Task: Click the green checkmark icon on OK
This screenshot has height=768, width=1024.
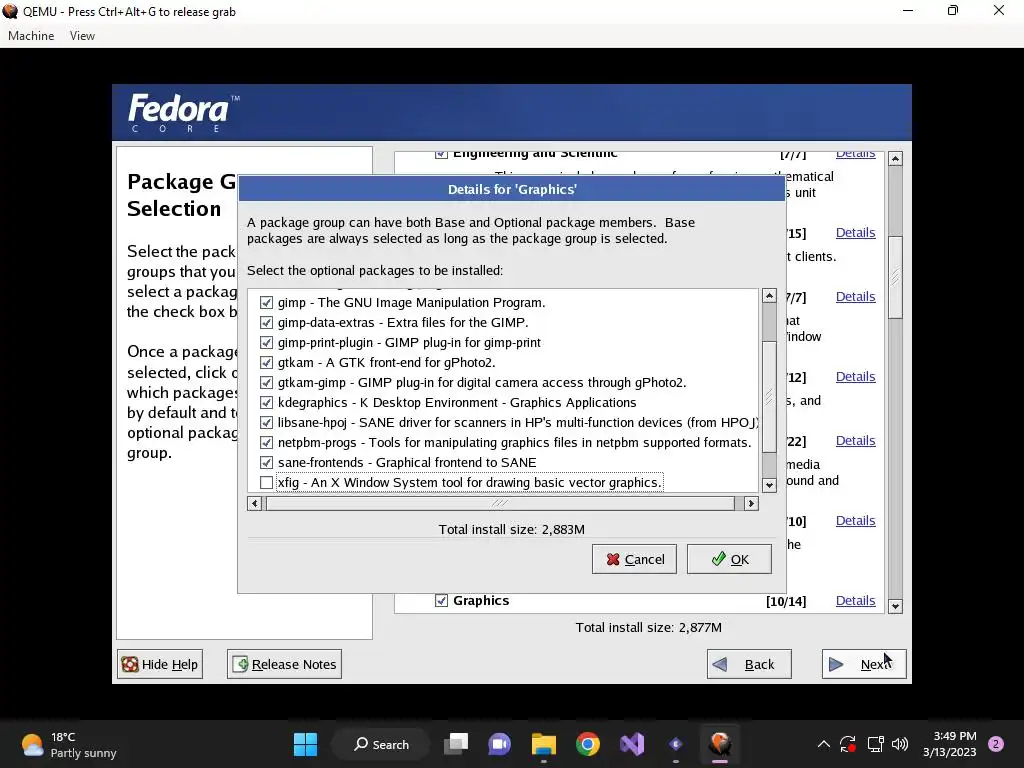Action: 718,558
